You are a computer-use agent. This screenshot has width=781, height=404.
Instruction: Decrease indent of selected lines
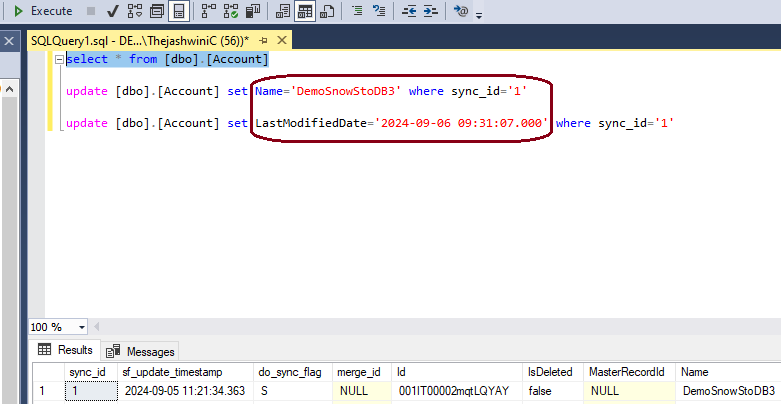point(409,11)
